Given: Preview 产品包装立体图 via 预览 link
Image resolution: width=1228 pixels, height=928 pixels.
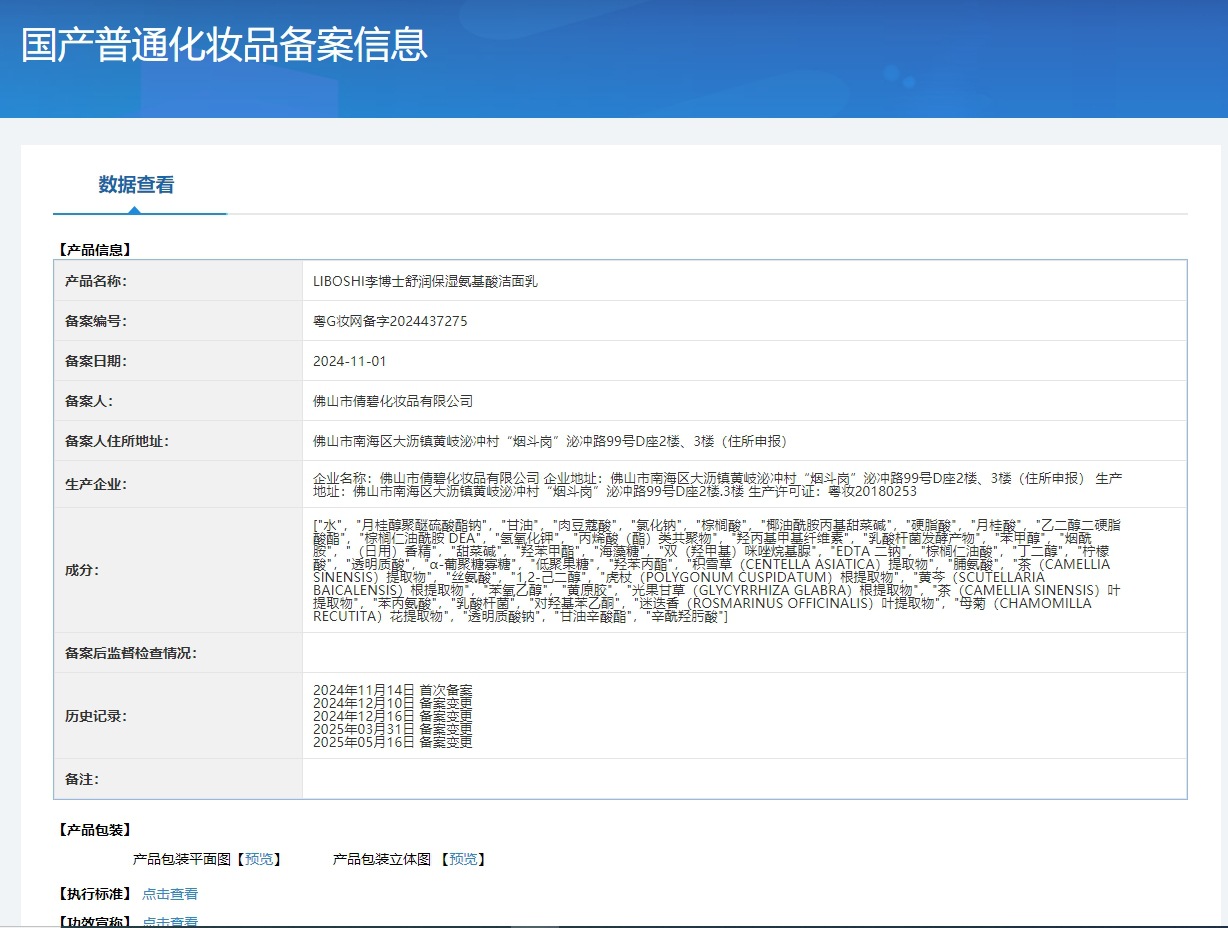Looking at the screenshot, I should 462,859.
